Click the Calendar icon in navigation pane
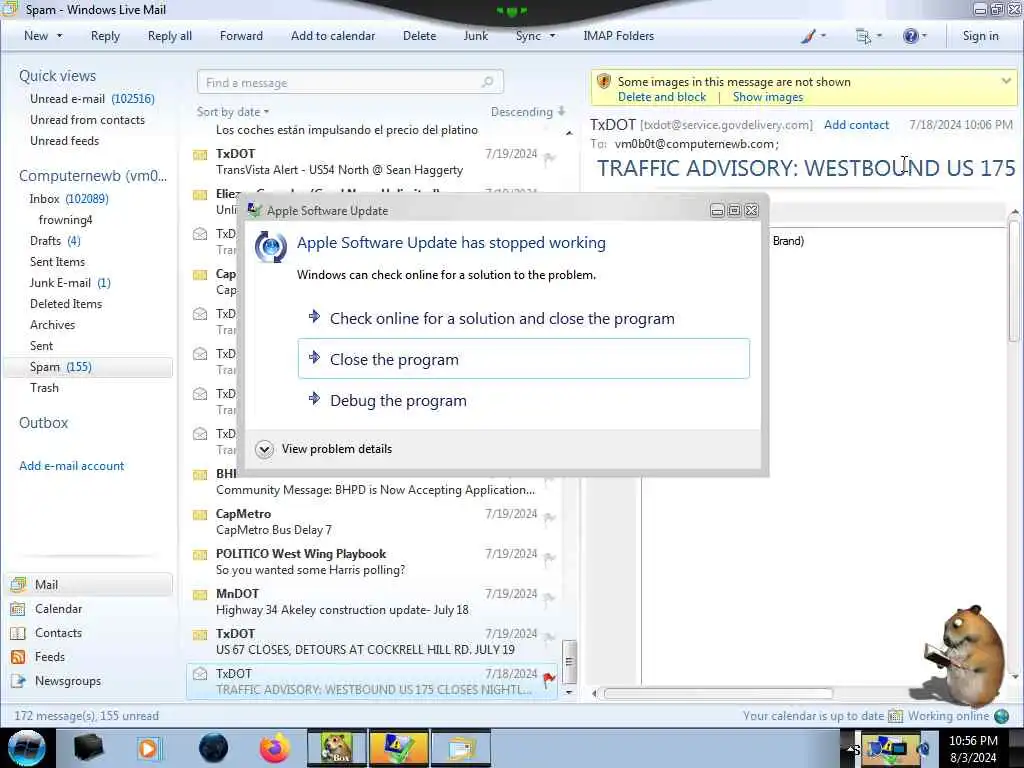1024x768 pixels. [18, 609]
